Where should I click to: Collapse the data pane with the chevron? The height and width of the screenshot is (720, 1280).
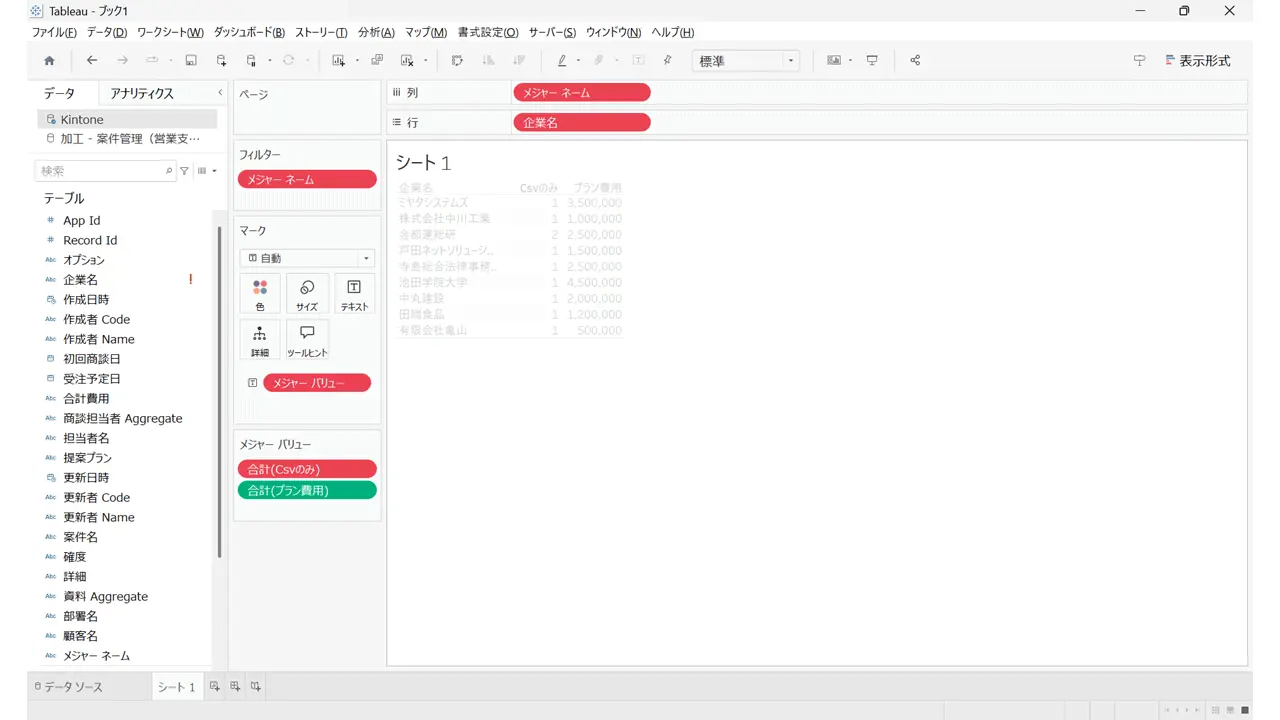point(220,93)
